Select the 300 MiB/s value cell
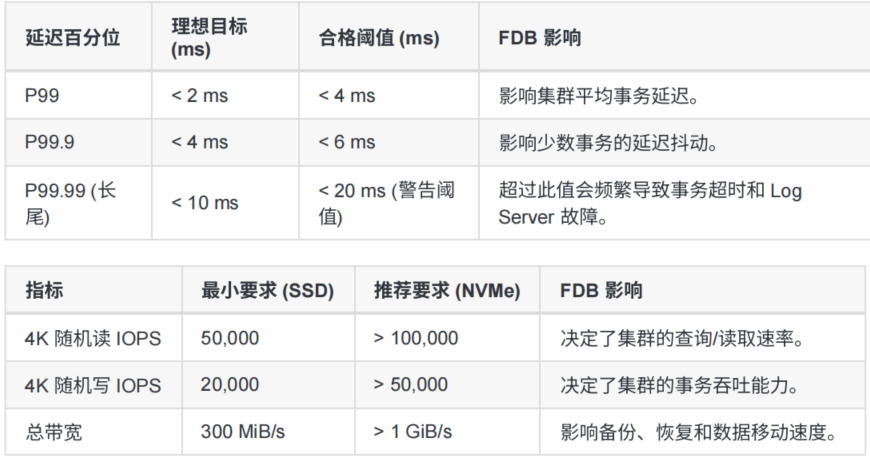This screenshot has width=870, height=464. tap(242, 432)
